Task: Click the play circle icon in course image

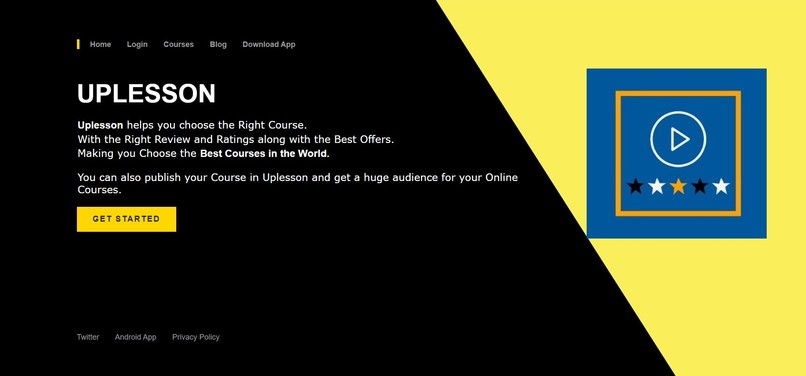Action: tap(678, 139)
